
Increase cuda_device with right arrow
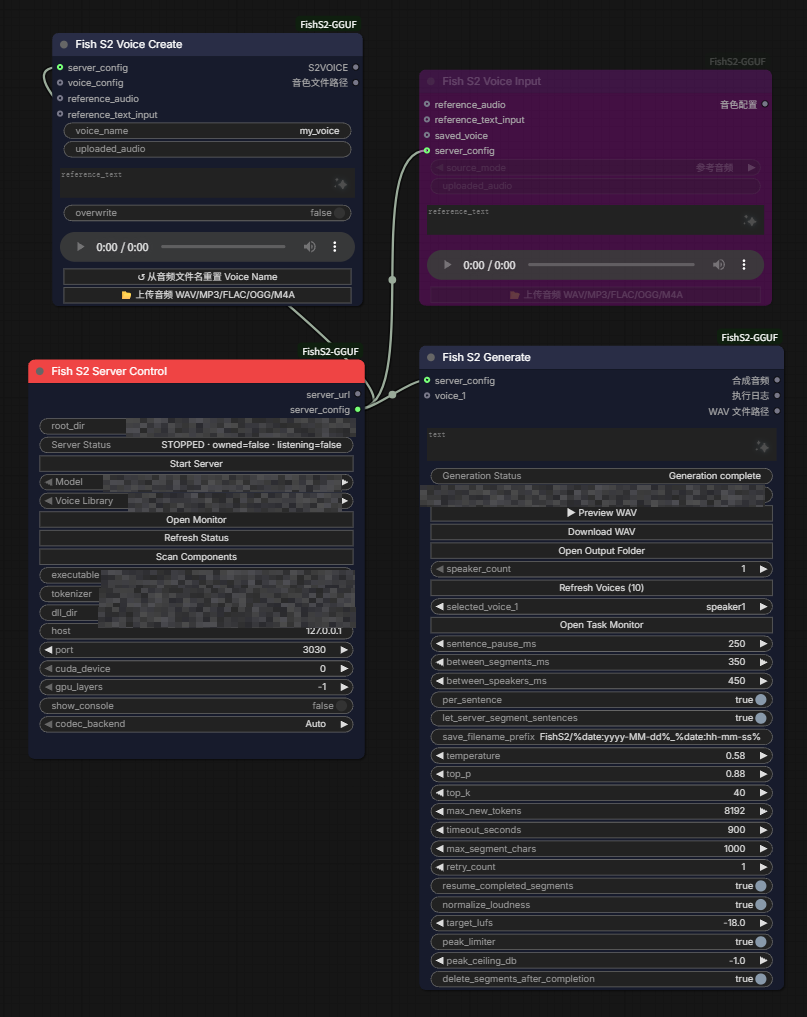(x=344, y=669)
